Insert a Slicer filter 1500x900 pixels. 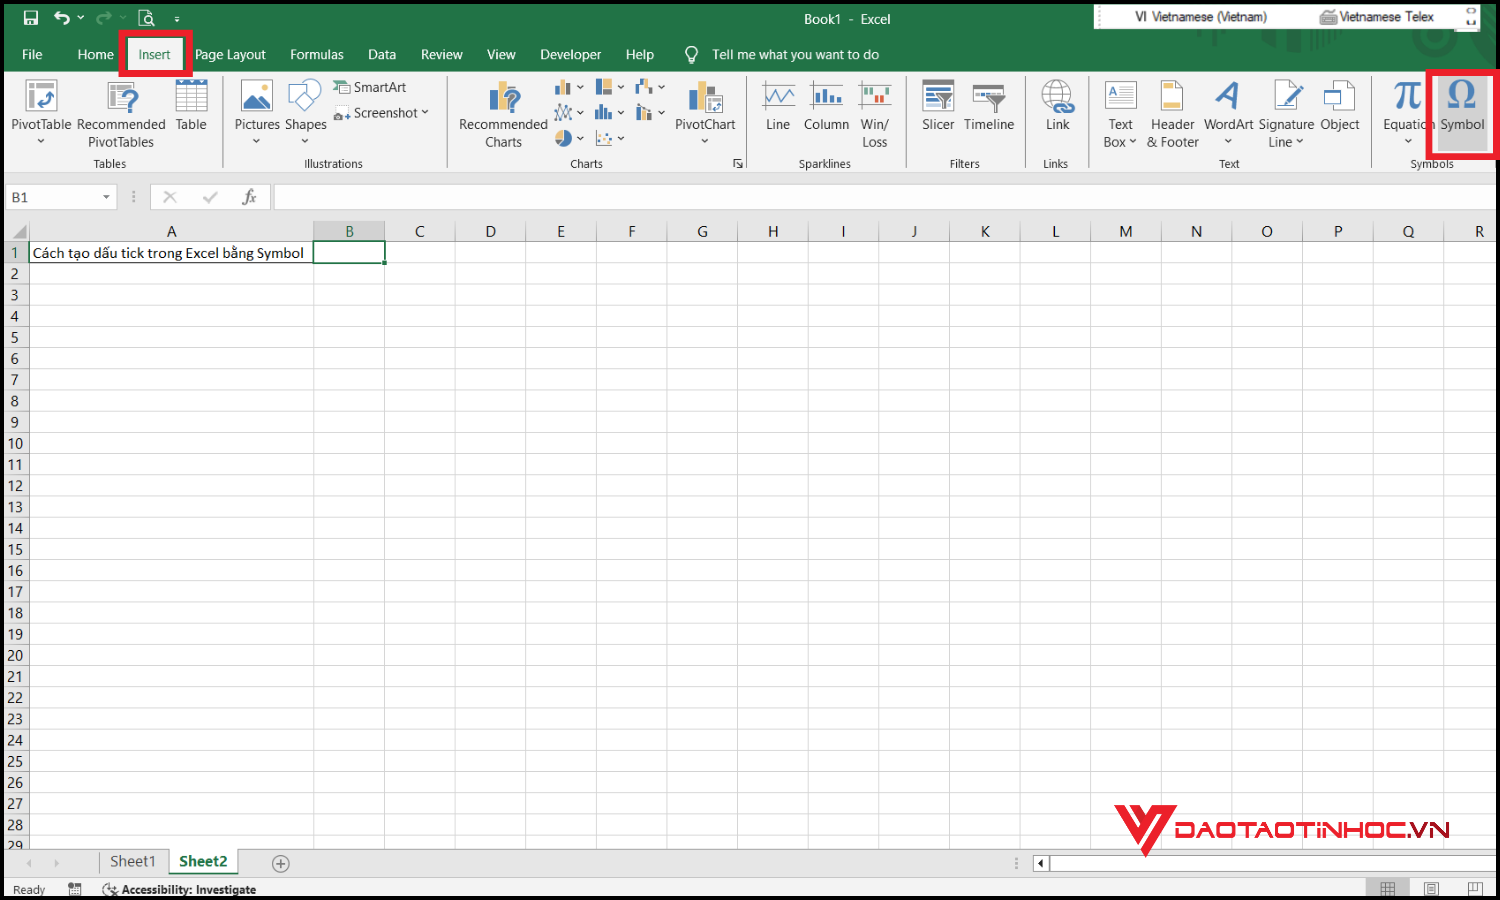937,105
